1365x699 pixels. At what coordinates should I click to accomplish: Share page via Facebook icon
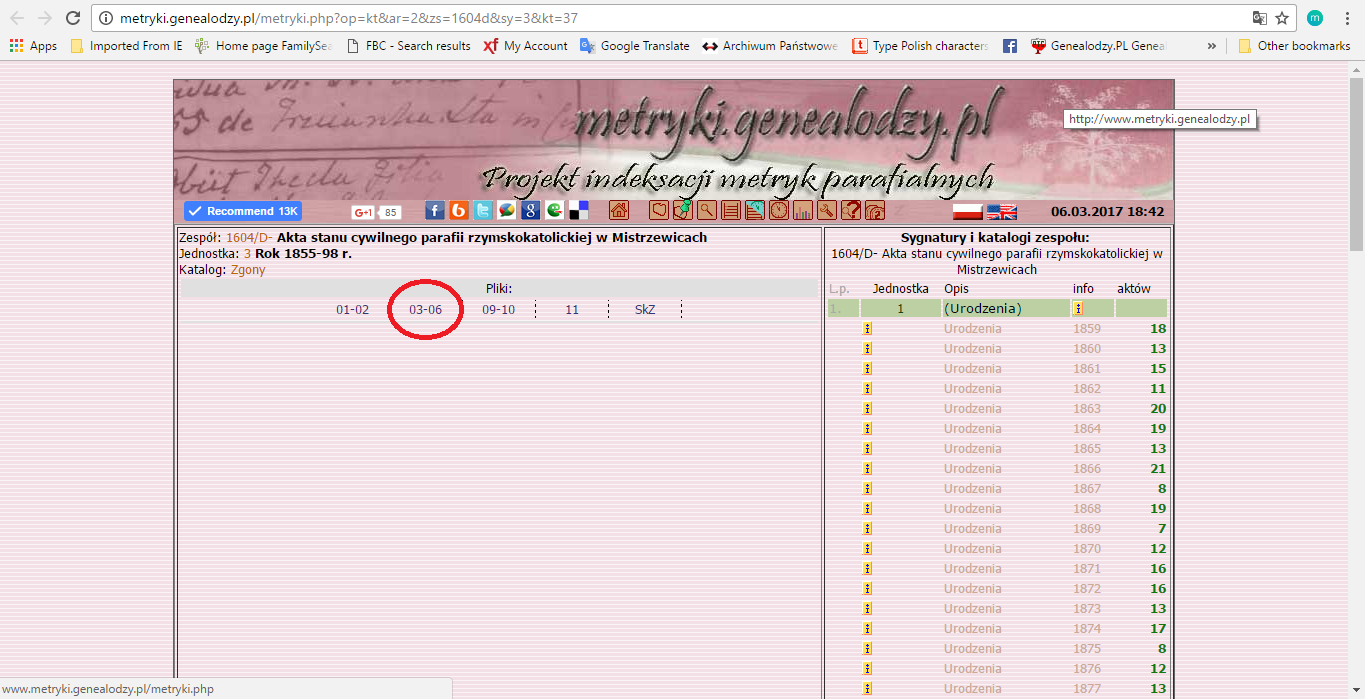tap(434, 210)
